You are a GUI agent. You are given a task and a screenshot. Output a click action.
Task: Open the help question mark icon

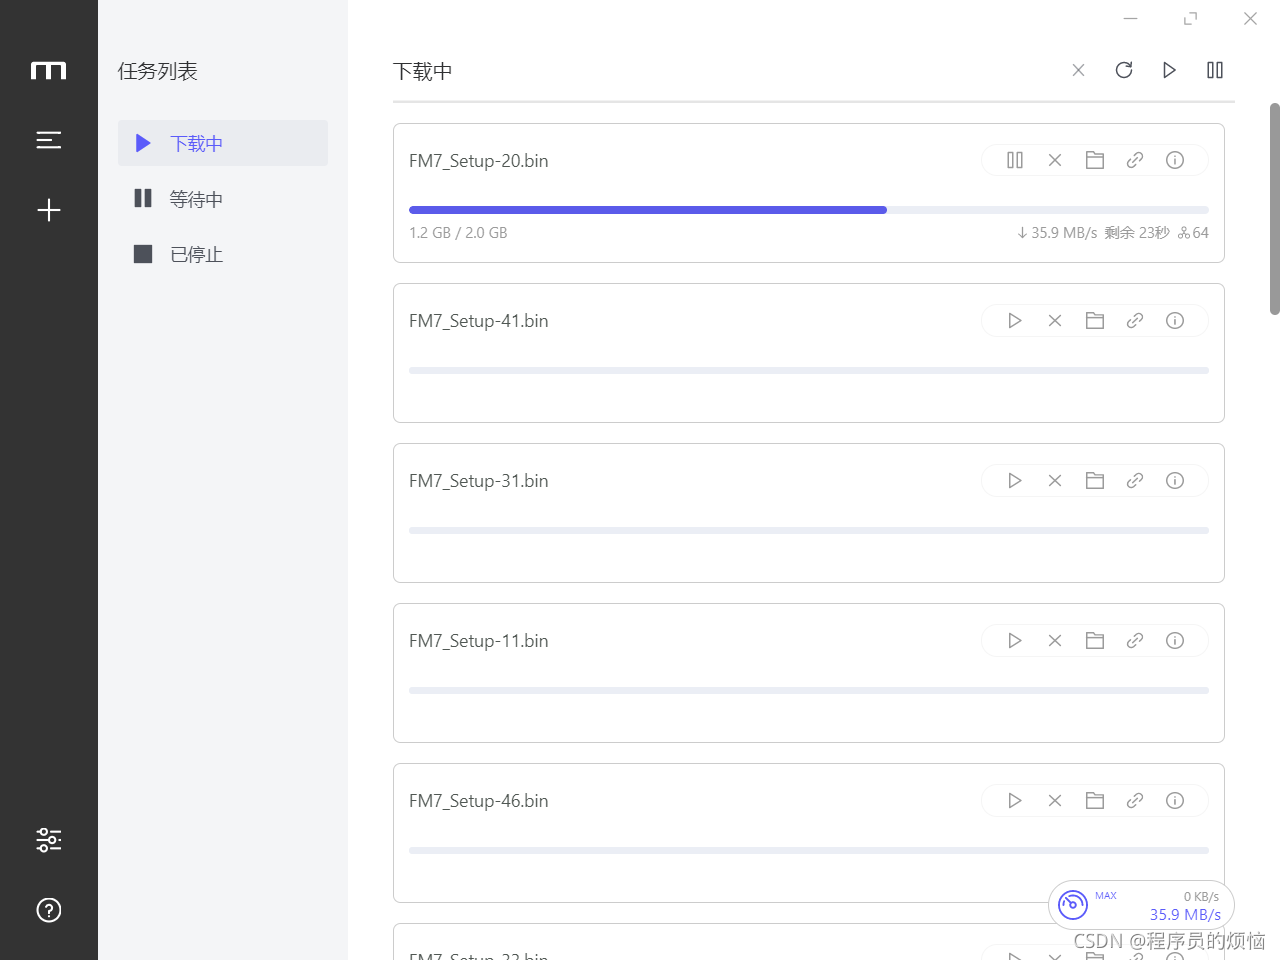coord(49,910)
